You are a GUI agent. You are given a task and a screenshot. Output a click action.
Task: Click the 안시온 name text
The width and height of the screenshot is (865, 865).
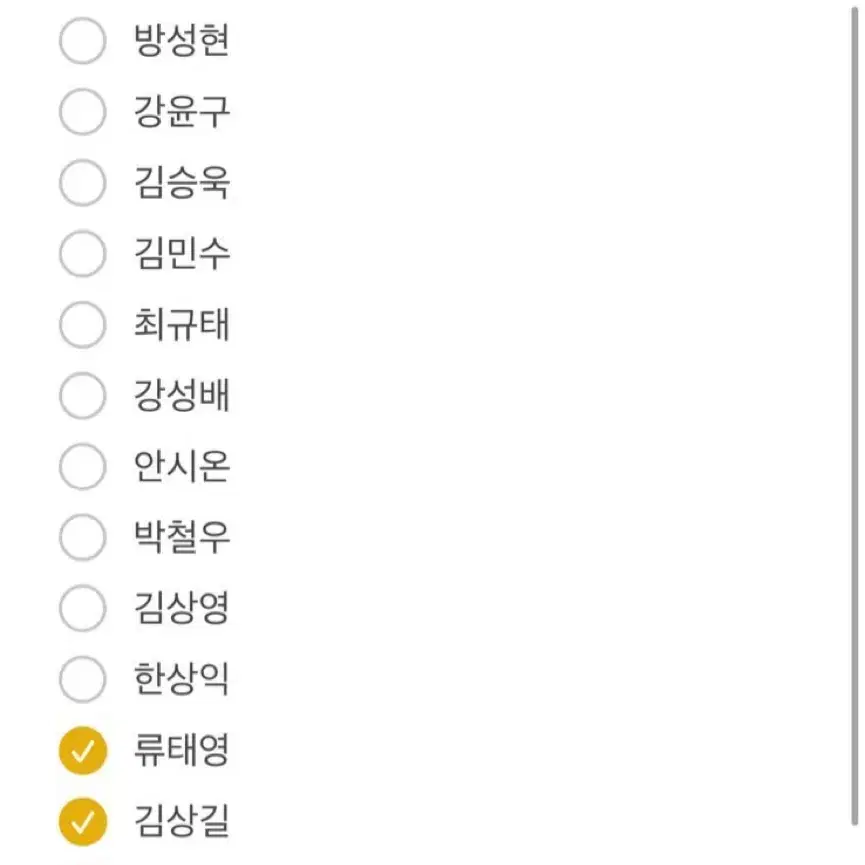click(181, 466)
